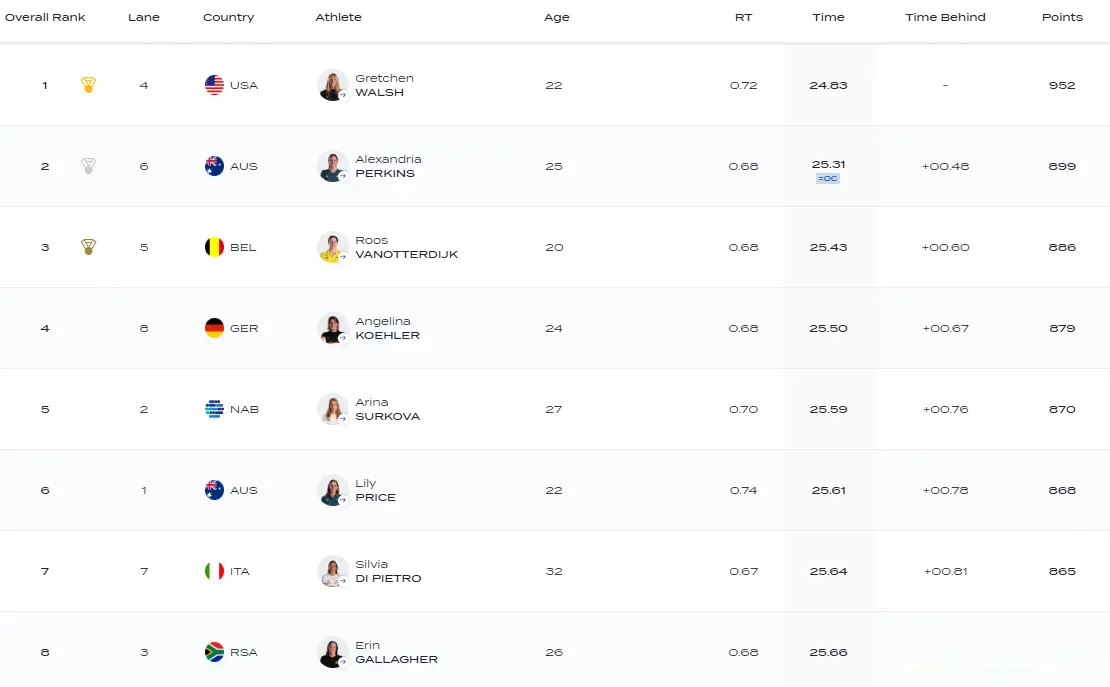1110x687 pixels.
Task: Click the Belgium flag icon
Action: coord(214,247)
